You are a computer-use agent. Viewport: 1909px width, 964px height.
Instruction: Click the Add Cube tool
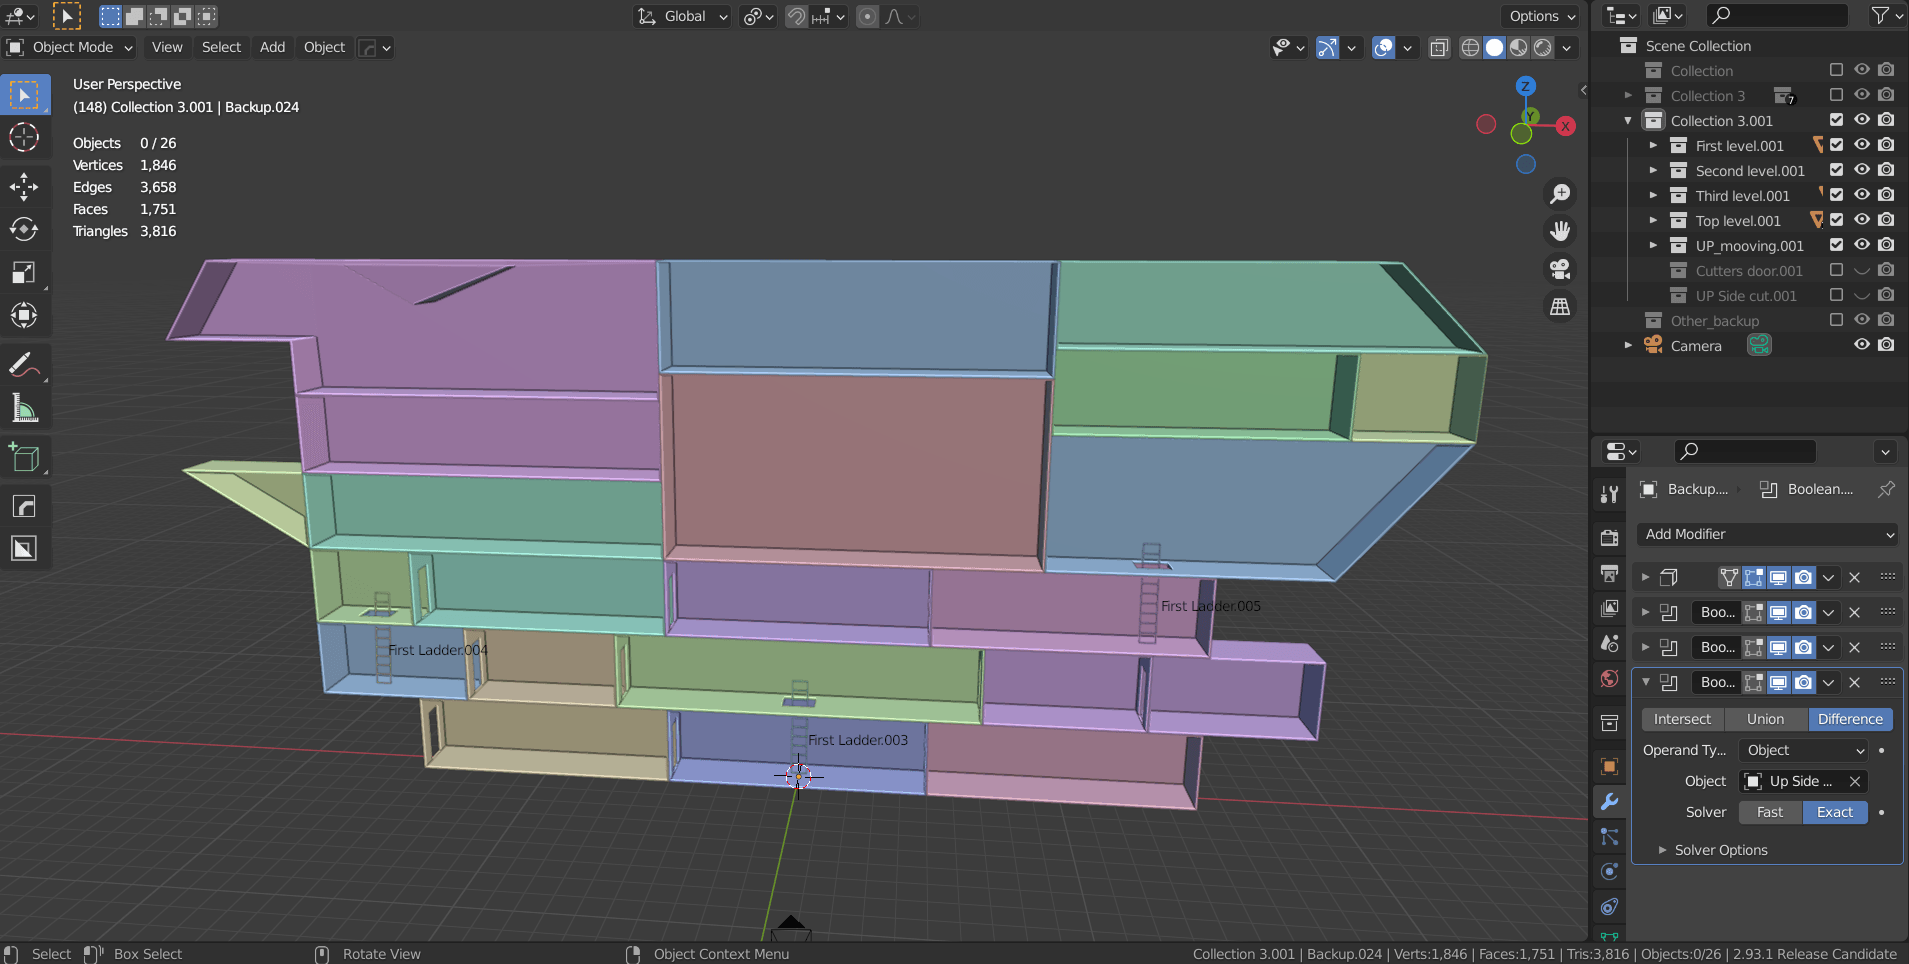coord(24,458)
